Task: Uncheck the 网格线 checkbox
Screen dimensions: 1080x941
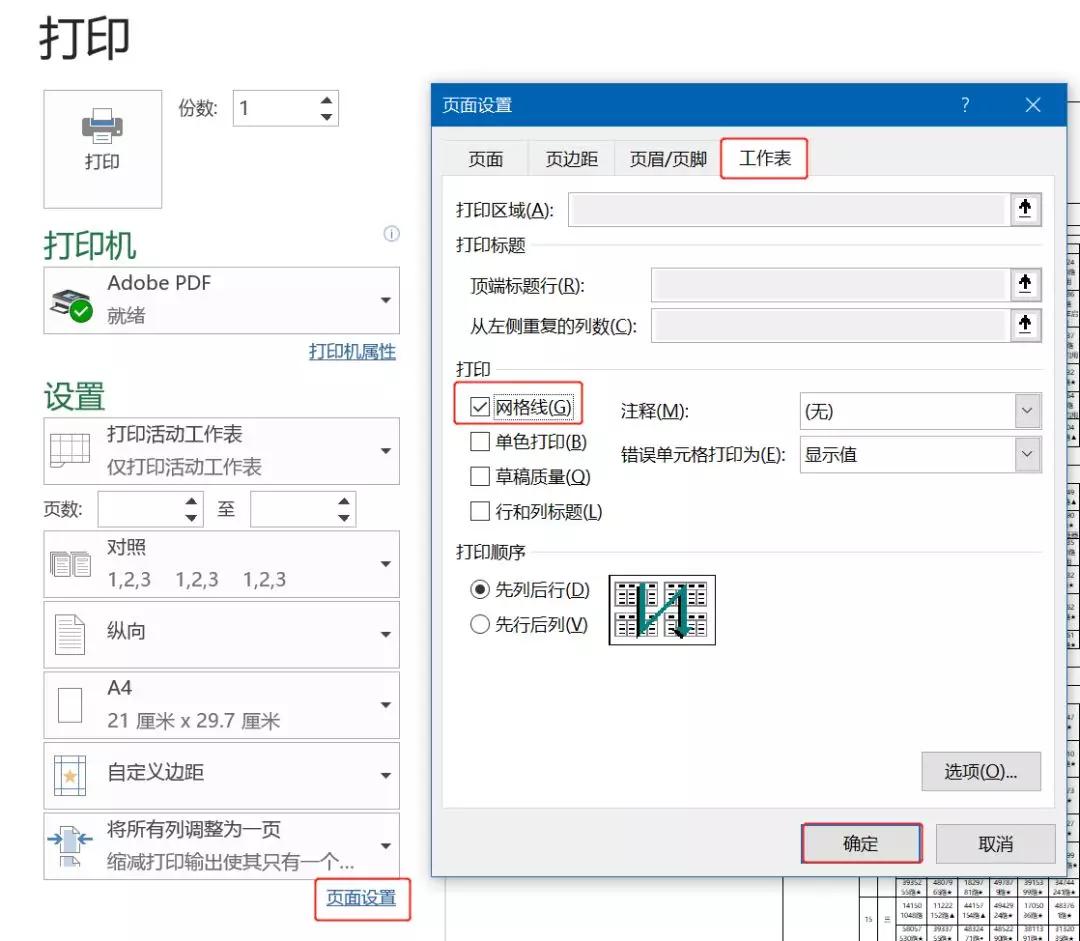Action: pos(480,406)
